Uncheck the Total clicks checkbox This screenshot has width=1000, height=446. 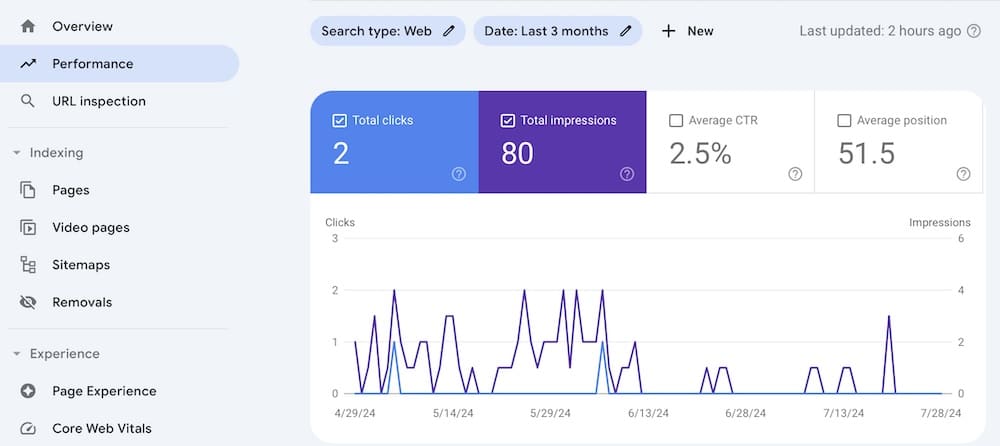click(x=339, y=121)
